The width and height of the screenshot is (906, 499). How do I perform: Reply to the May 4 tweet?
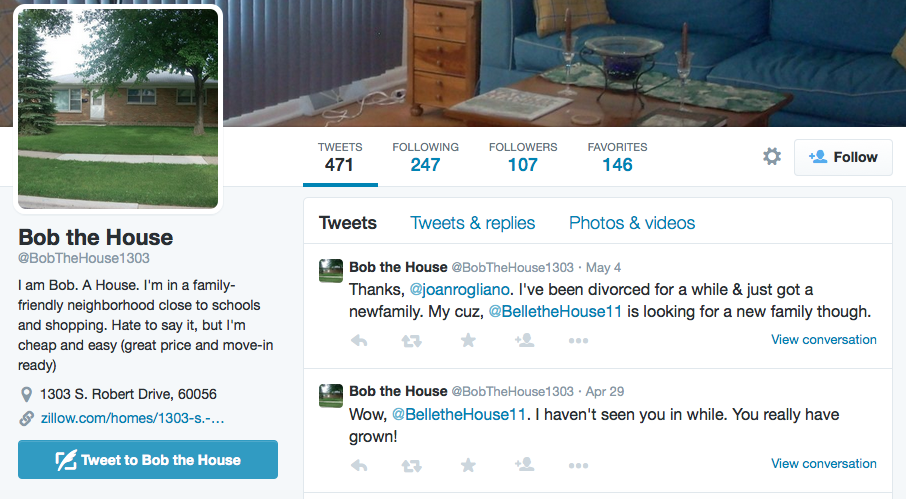pyautogui.click(x=359, y=341)
